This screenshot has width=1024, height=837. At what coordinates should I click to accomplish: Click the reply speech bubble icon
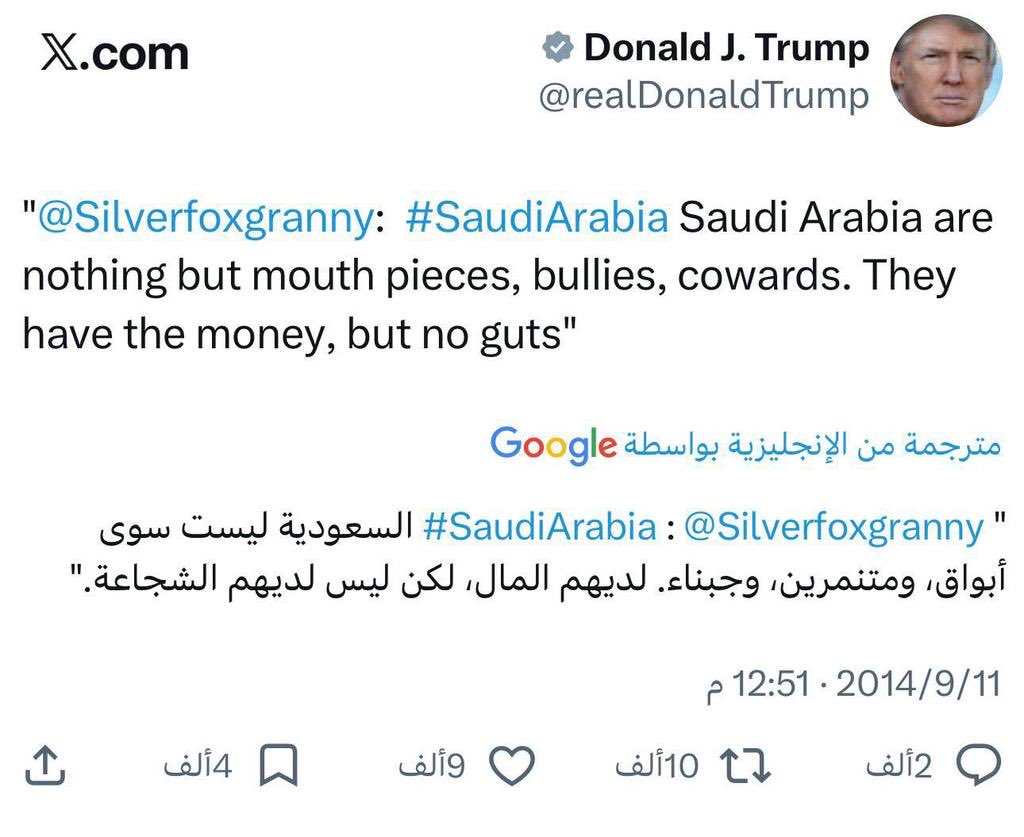(x=978, y=764)
